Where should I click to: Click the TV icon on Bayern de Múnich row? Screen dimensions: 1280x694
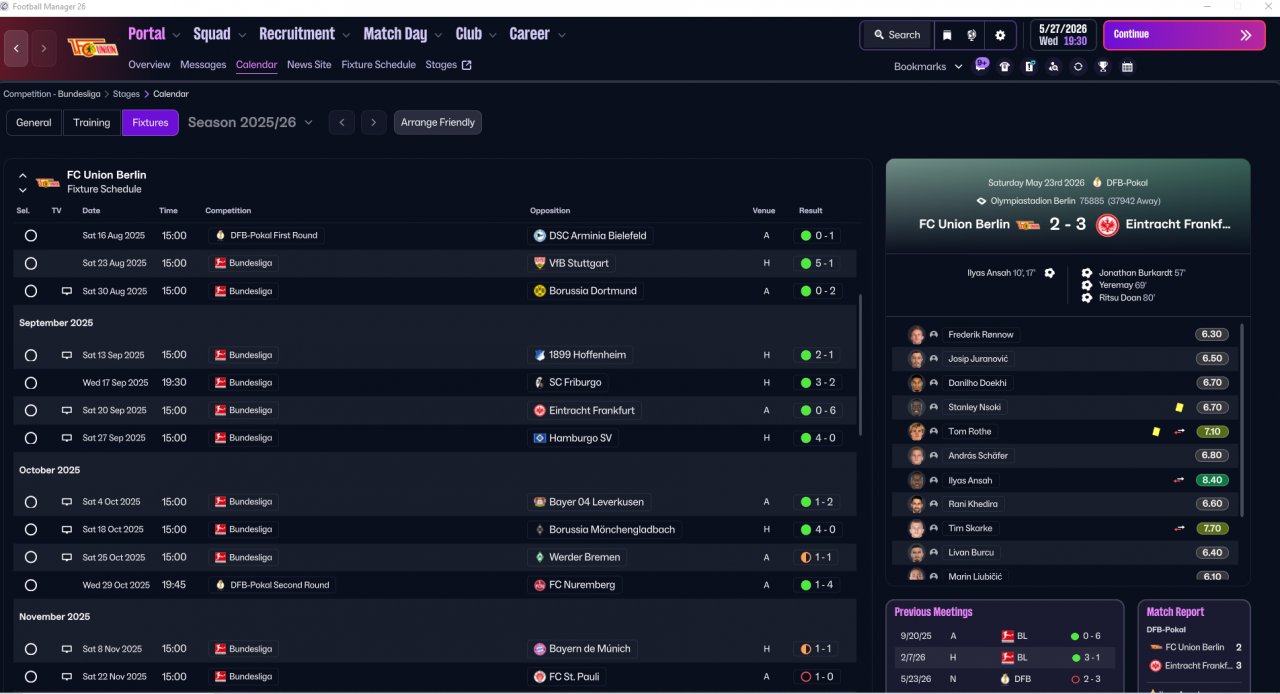(67, 649)
